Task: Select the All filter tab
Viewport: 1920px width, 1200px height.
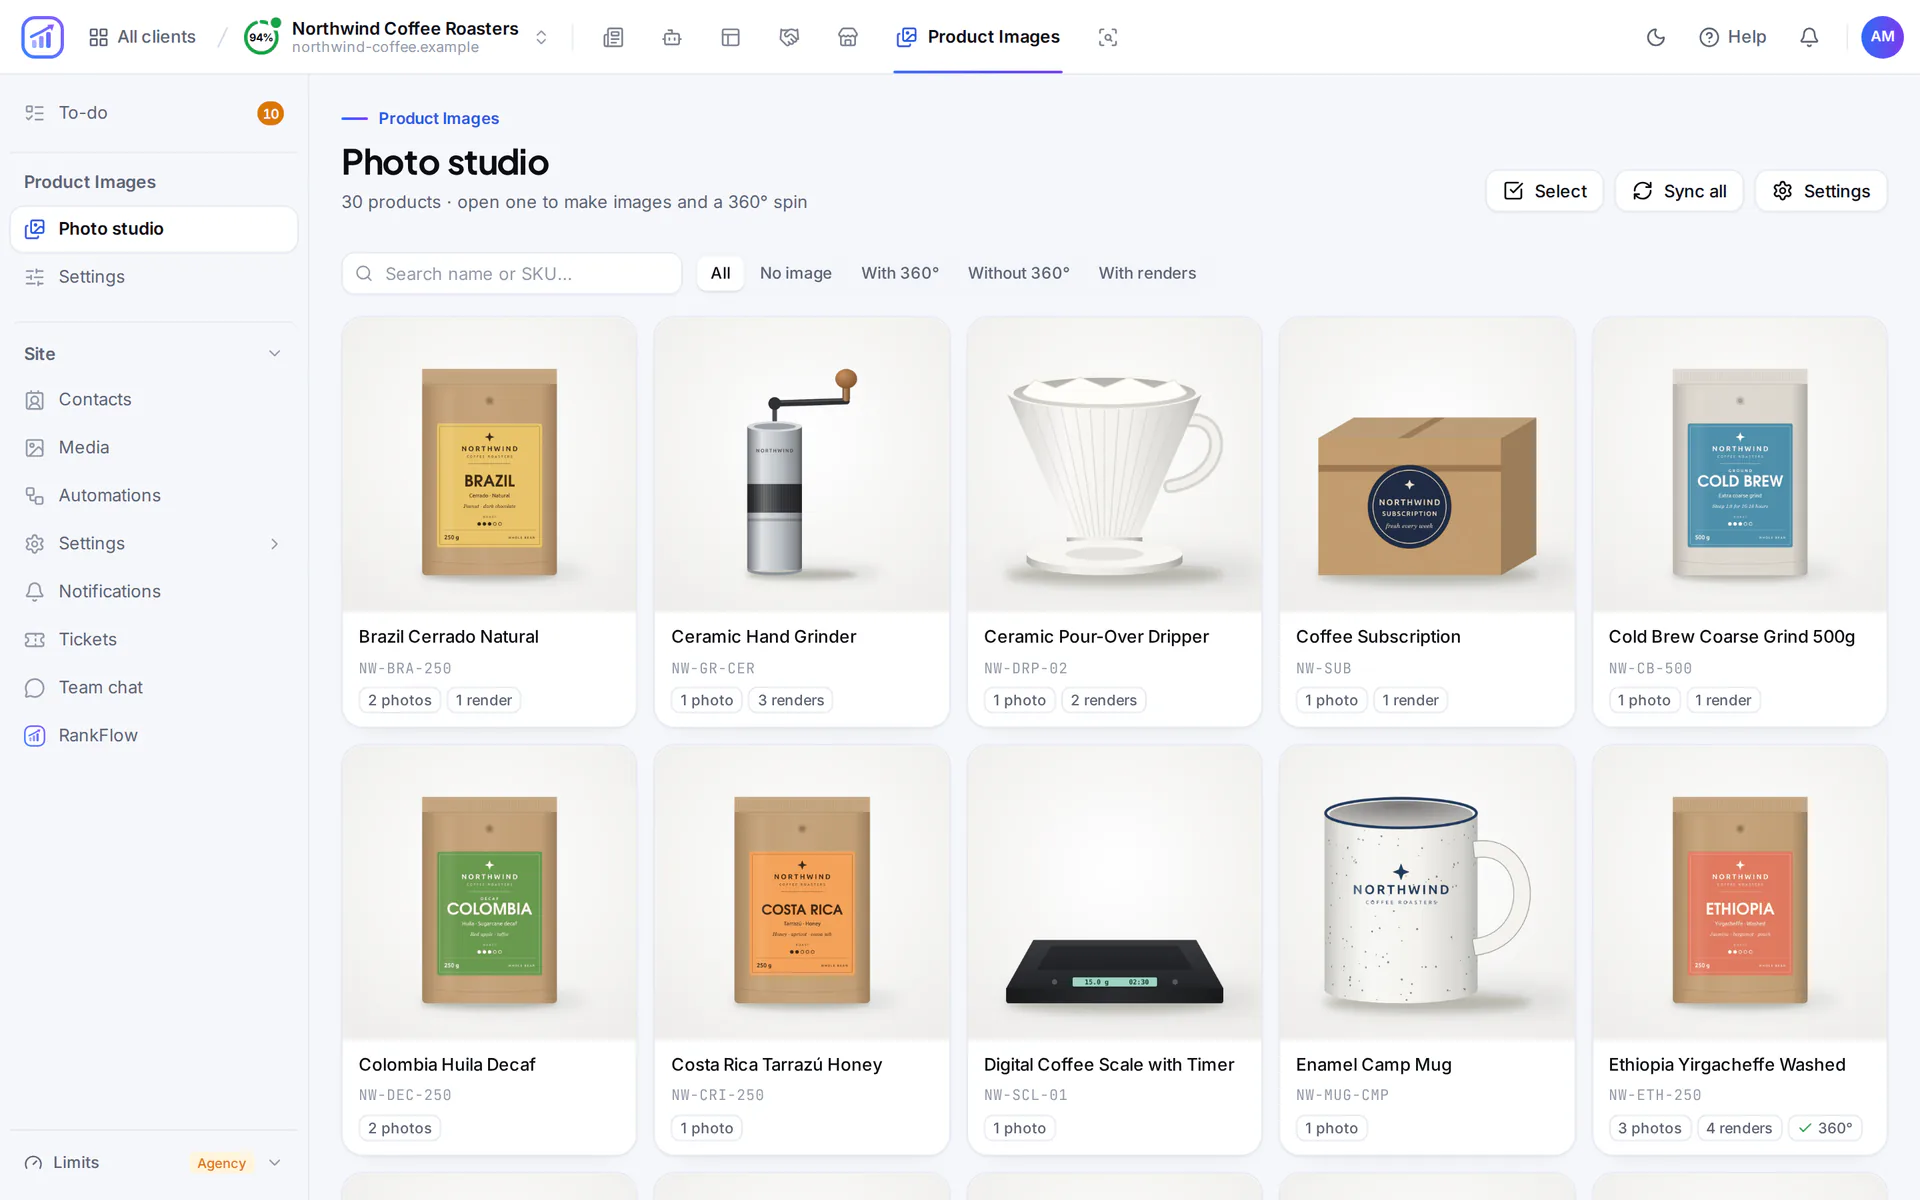Action: [x=720, y=273]
